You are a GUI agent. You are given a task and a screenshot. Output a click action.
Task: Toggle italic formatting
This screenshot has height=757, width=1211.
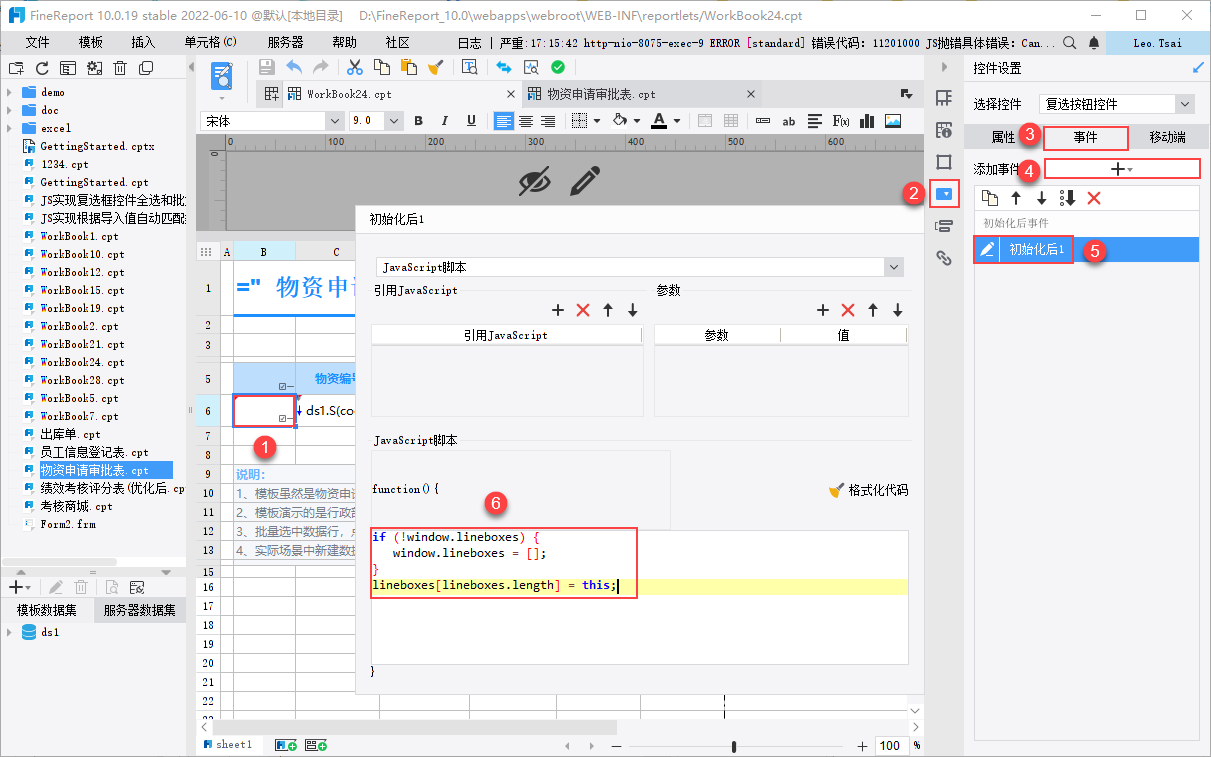point(444,121)
